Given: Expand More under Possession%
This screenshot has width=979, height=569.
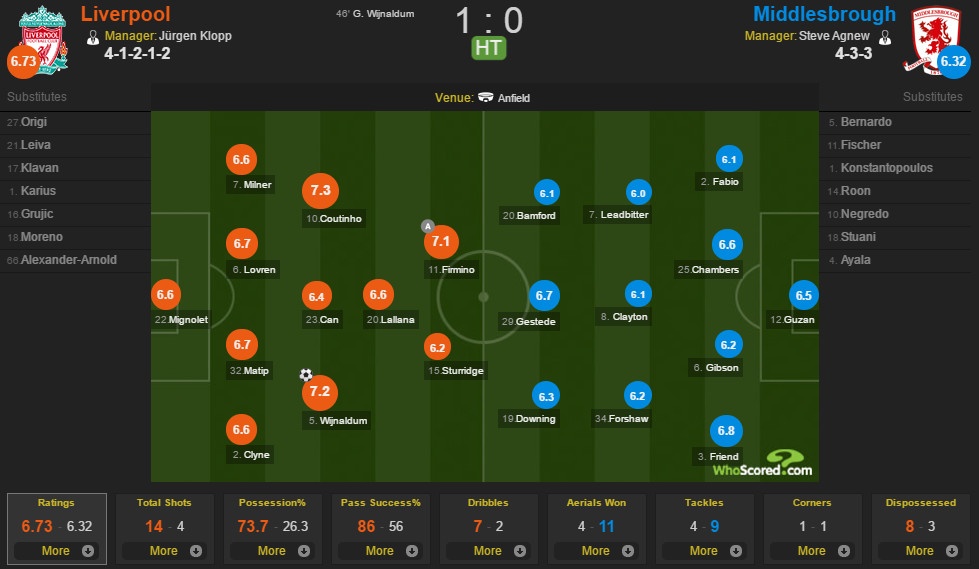Looking at the screenshot, I should pyautogui.click(x=272, y=551).
